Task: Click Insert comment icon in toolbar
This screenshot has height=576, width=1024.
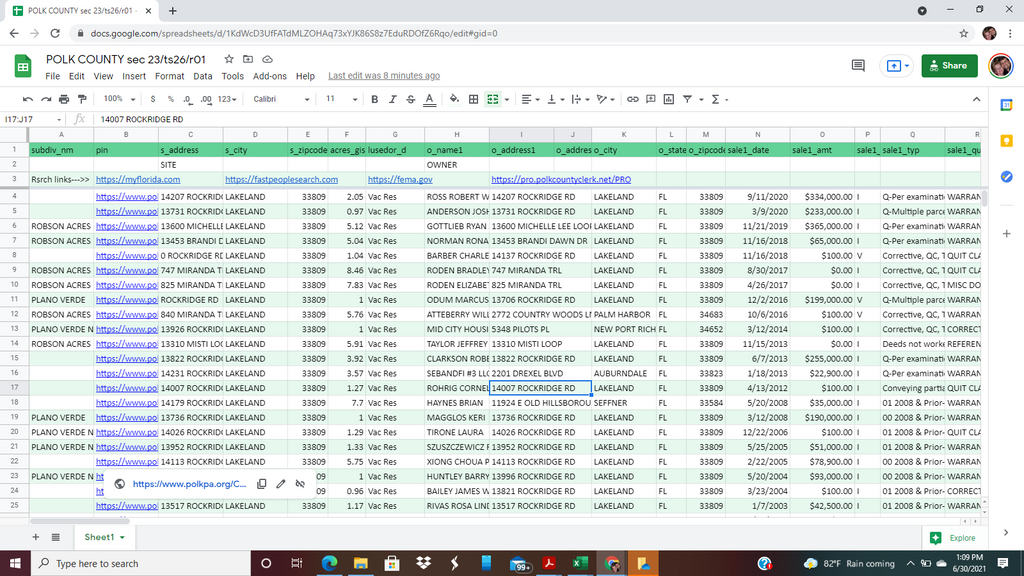Action: click(650, 99)
